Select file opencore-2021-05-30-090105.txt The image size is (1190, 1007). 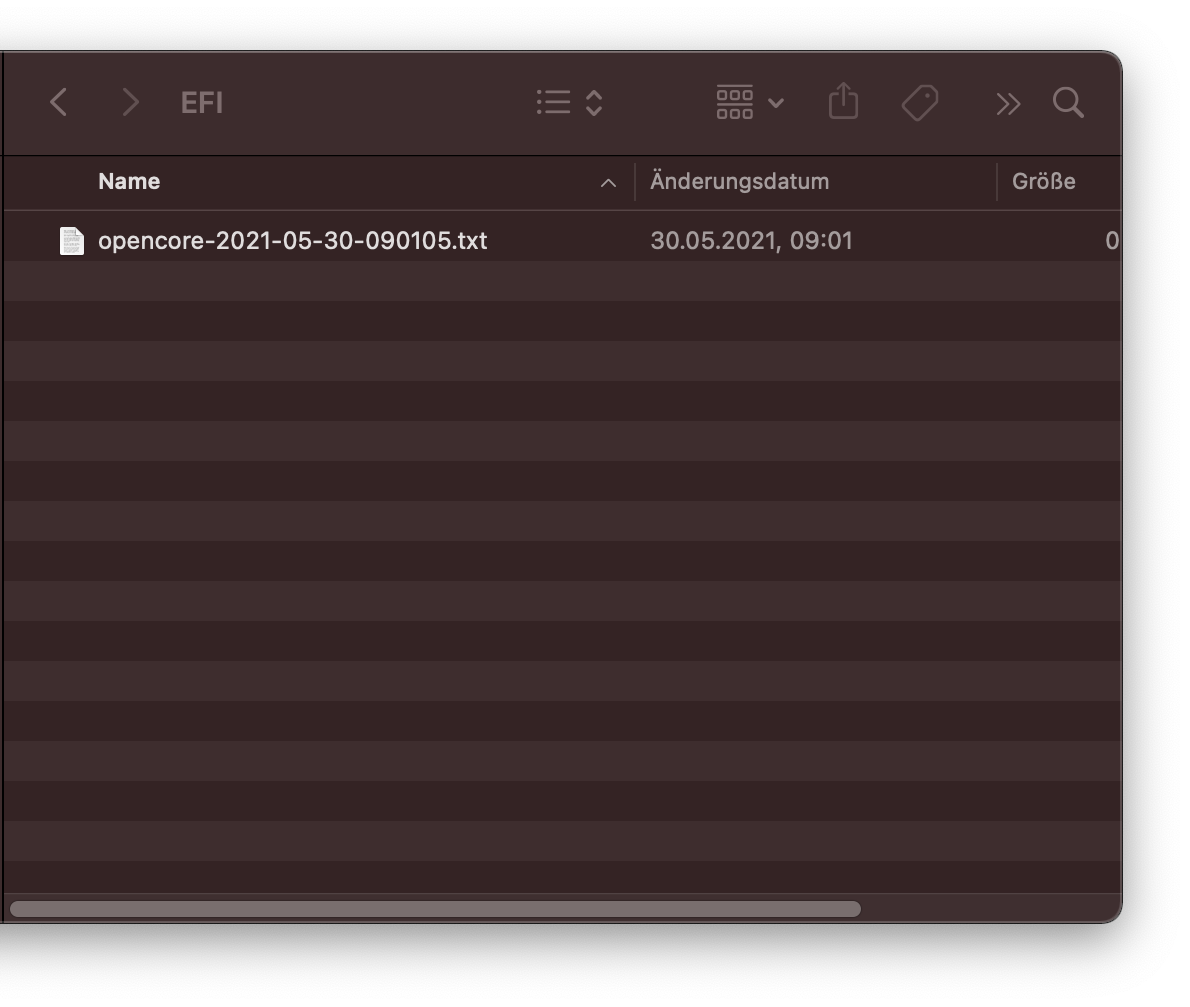(292, 241)
